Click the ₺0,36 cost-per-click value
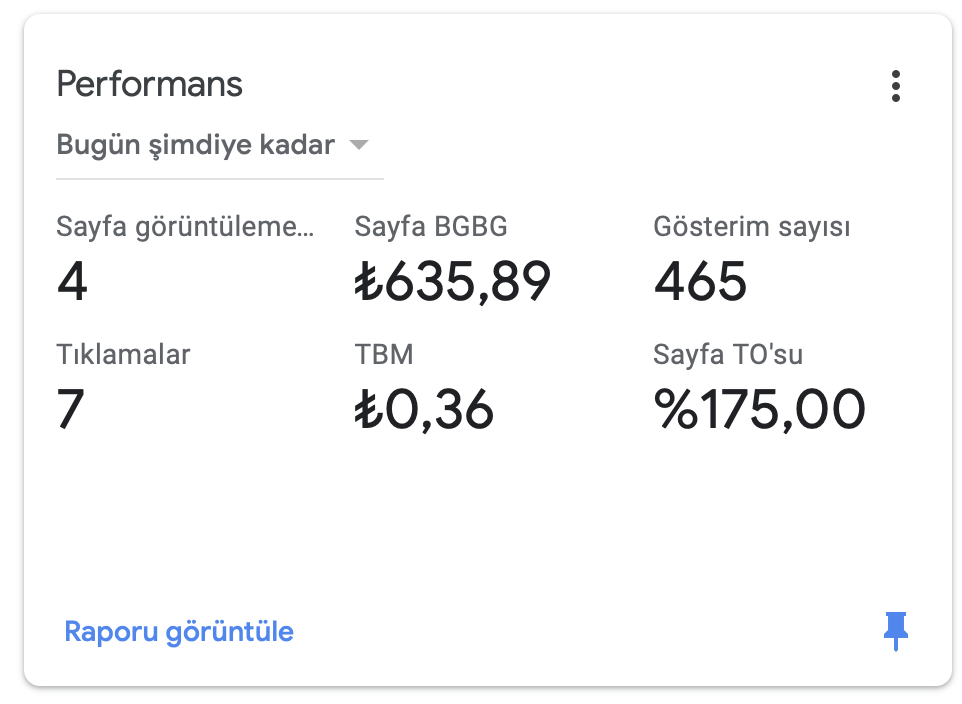The height and width of the screenshot is (704, 962). tap(424, 409)
